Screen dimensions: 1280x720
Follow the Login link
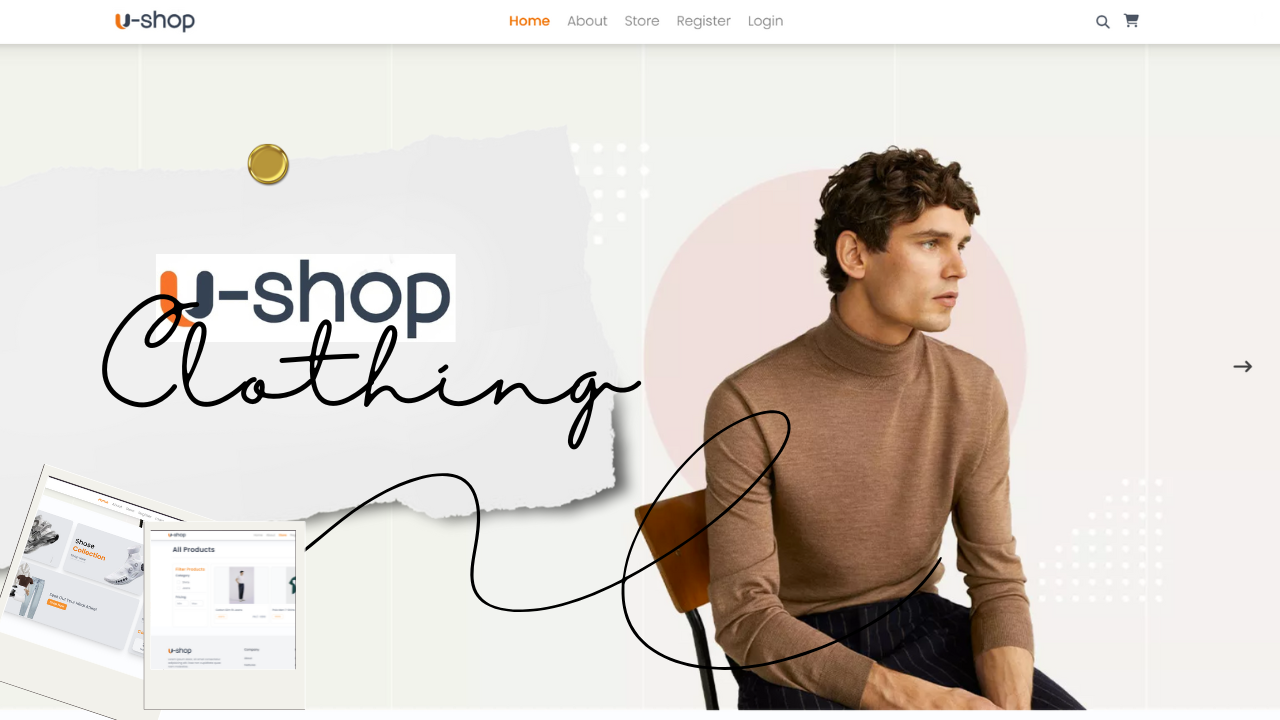point(765,21)
